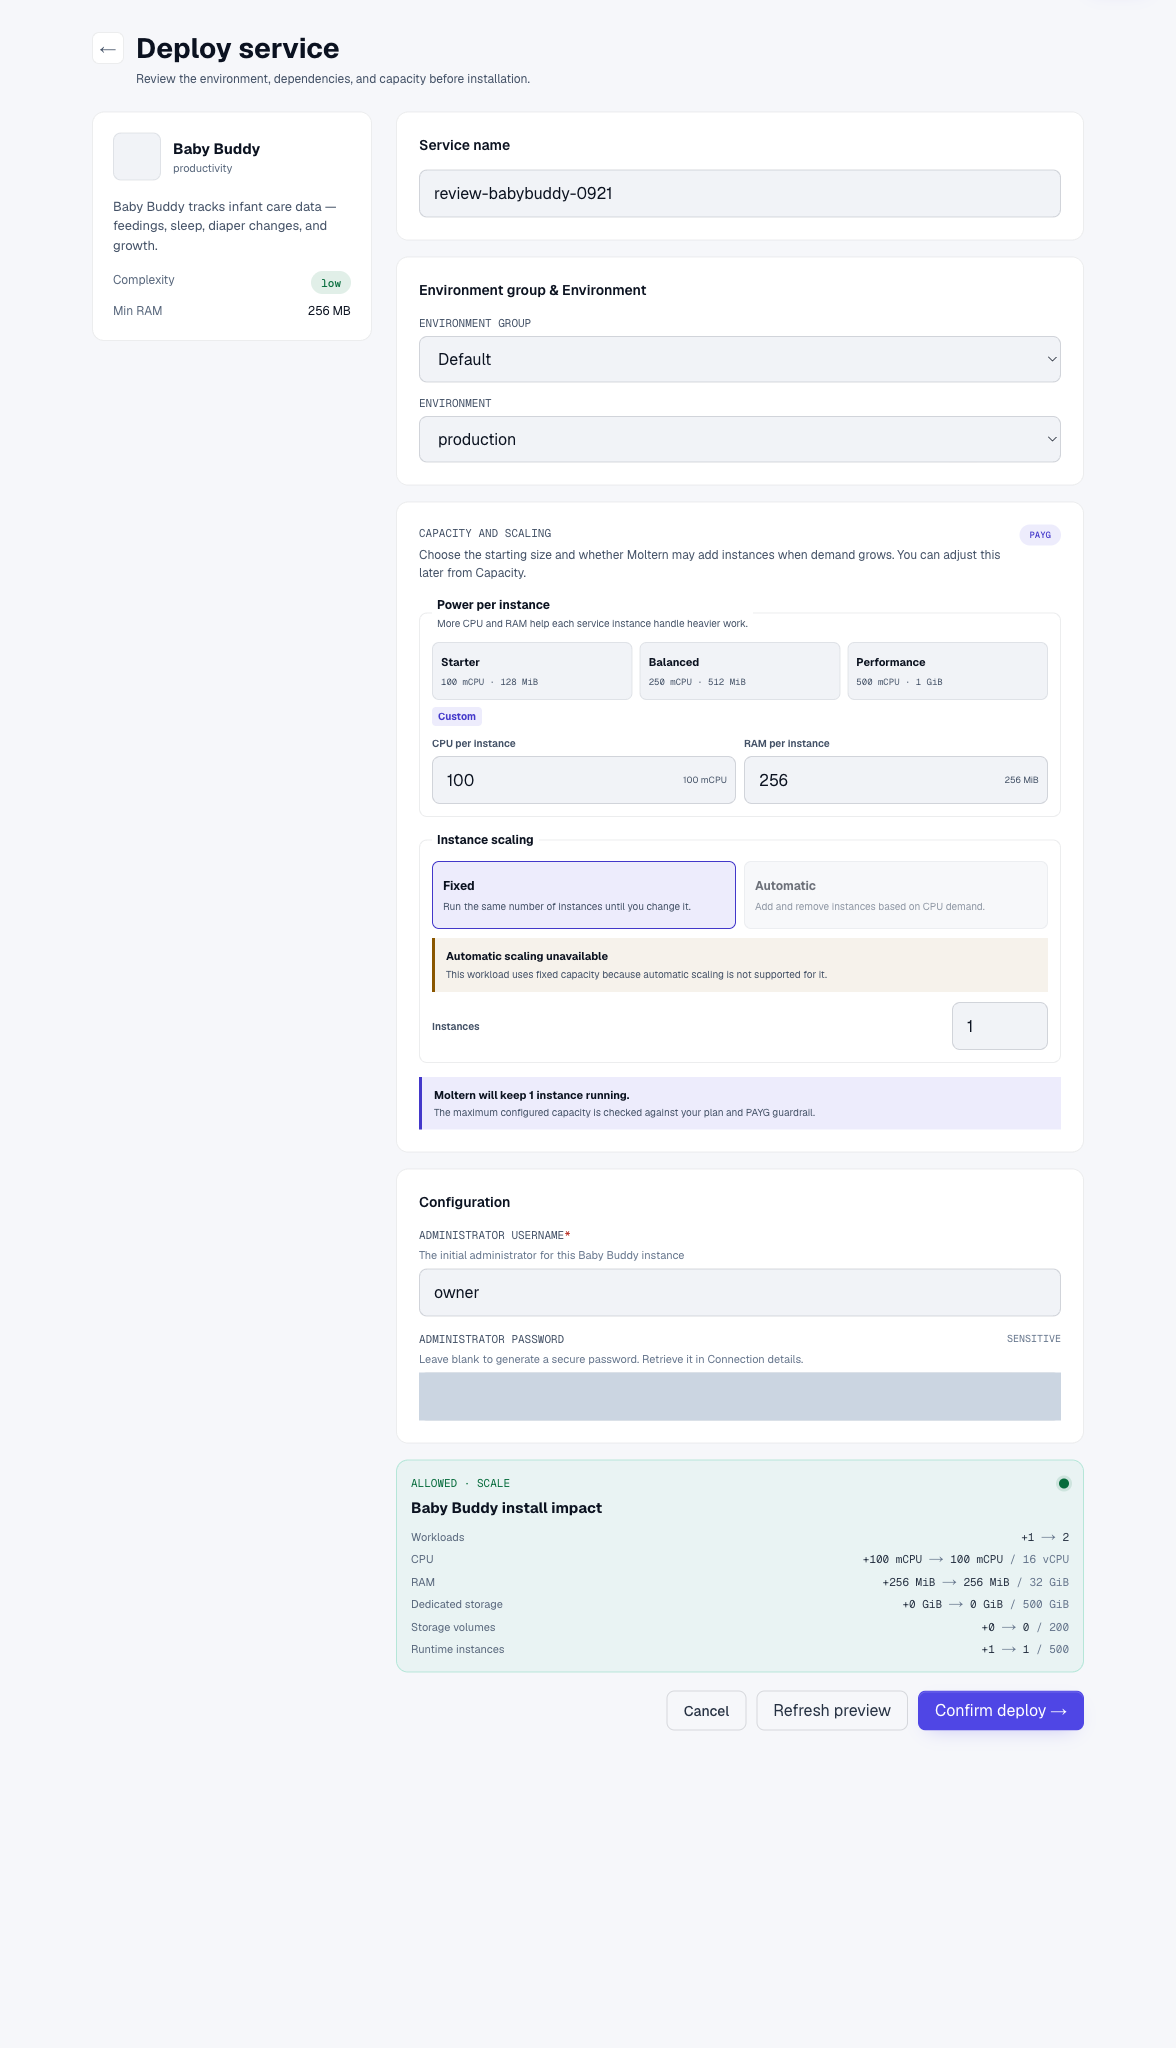
Task: Click the CPU row impact value
Action: click(966, 1559)
